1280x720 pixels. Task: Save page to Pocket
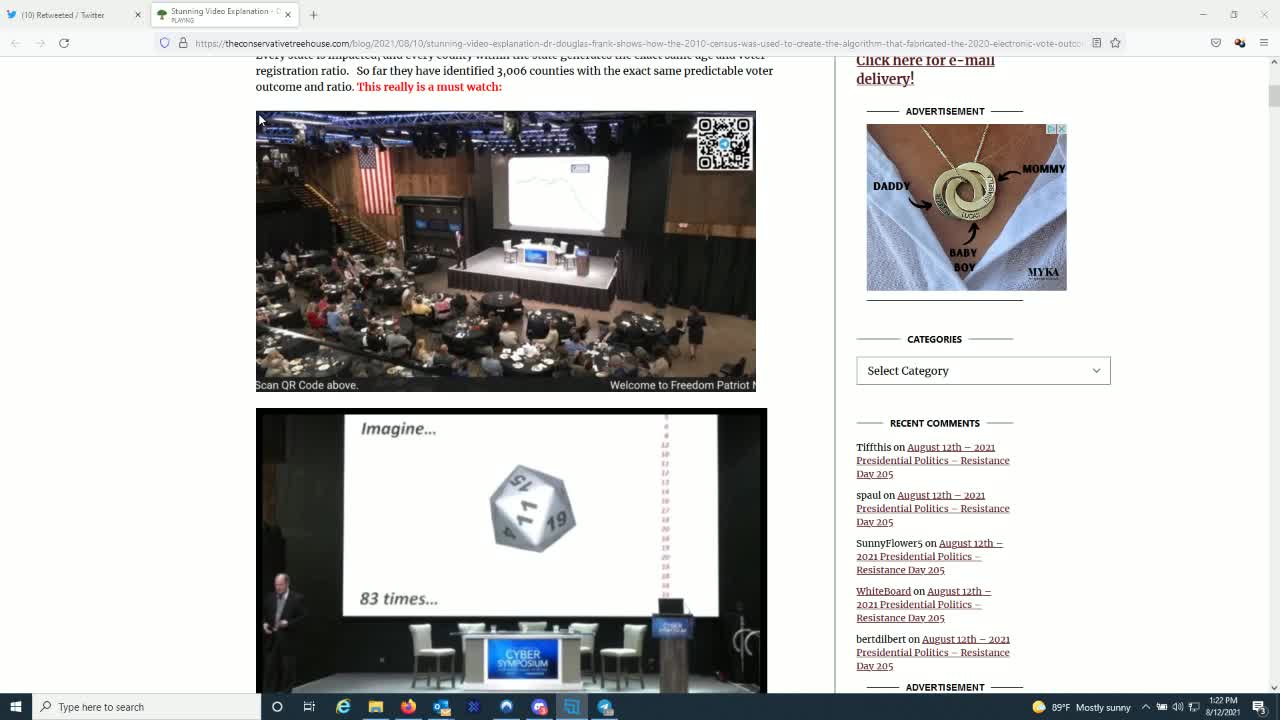1216,43
